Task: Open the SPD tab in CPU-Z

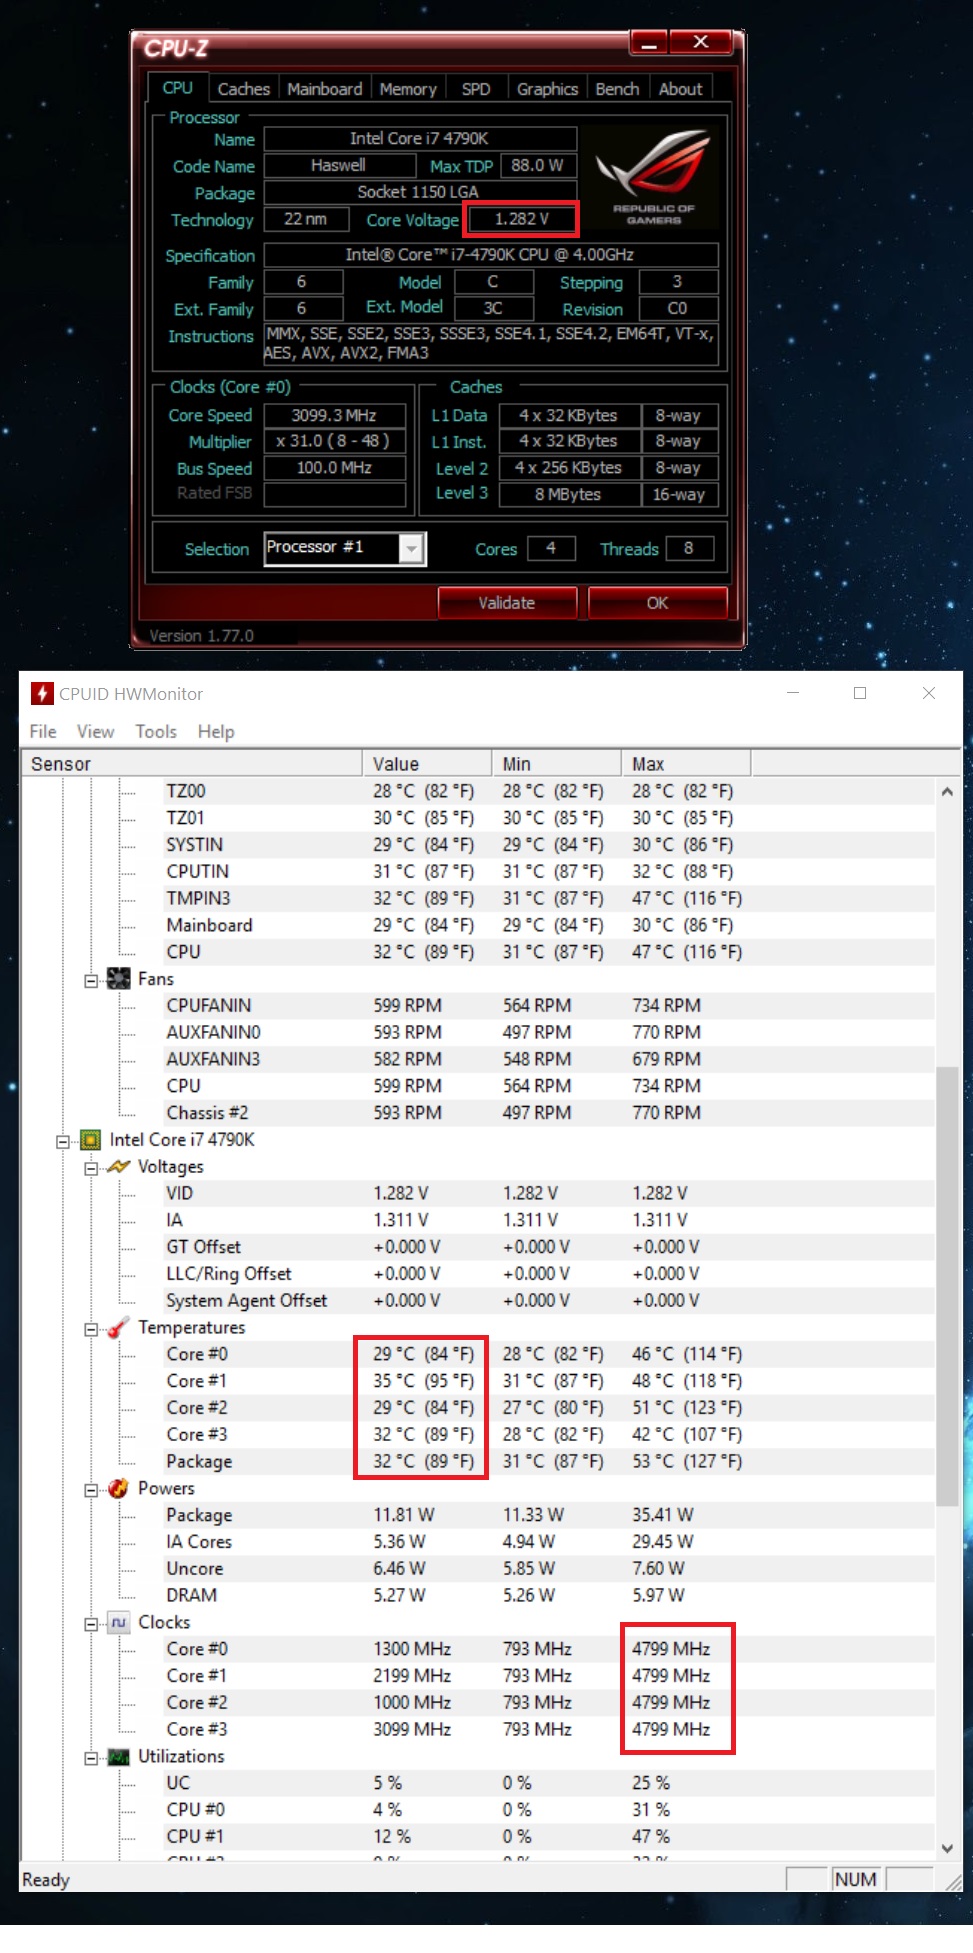Action: click(476, 88)
